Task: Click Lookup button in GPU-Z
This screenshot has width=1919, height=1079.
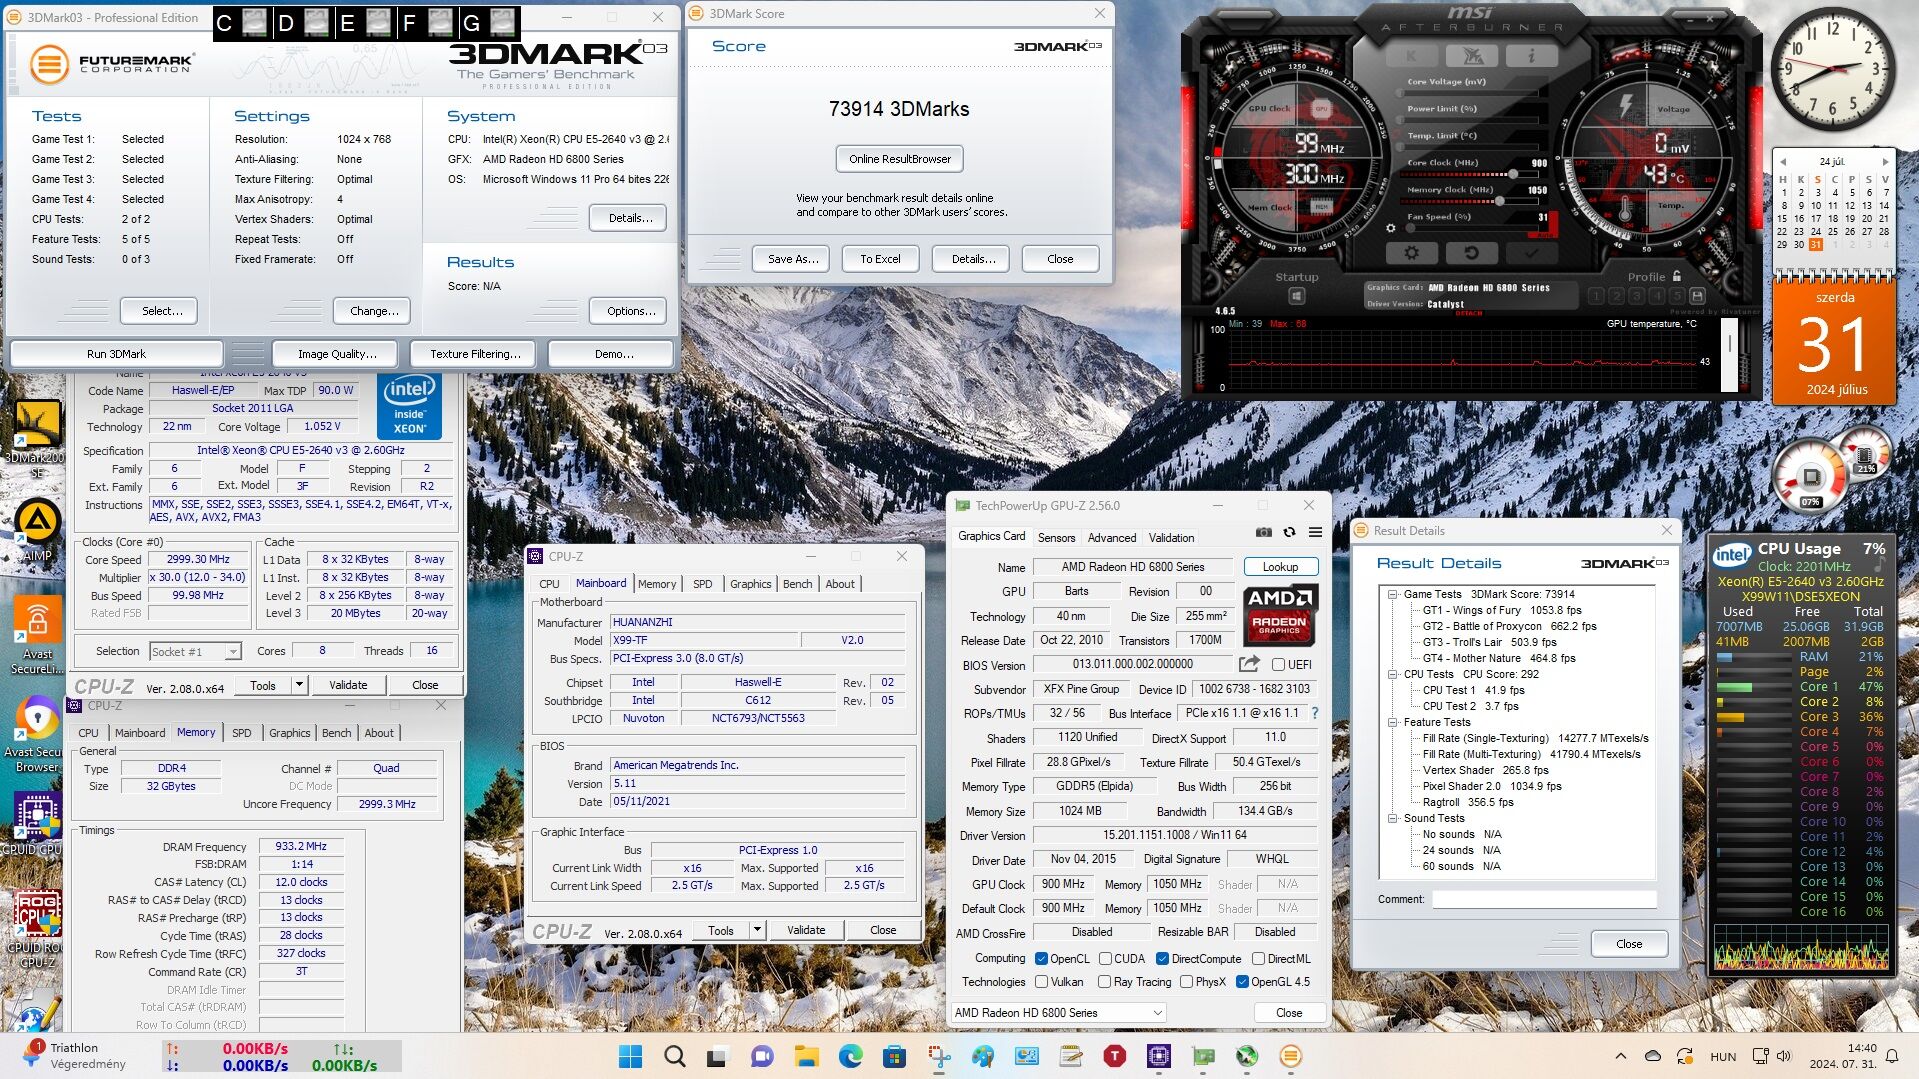Action: [x=1280, y=567]
